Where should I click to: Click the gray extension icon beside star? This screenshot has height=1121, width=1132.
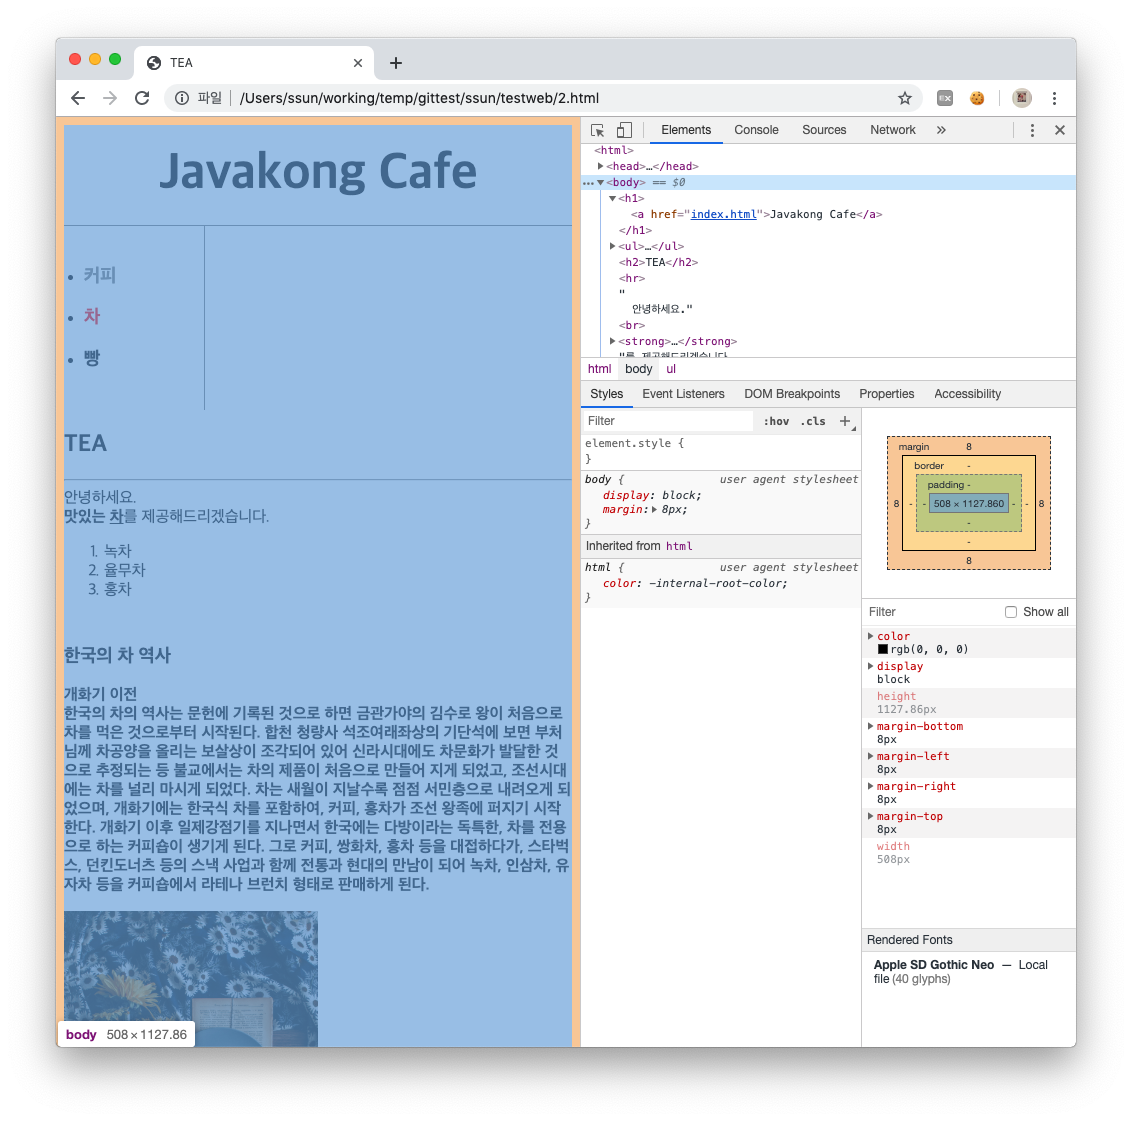pos(945,98)
